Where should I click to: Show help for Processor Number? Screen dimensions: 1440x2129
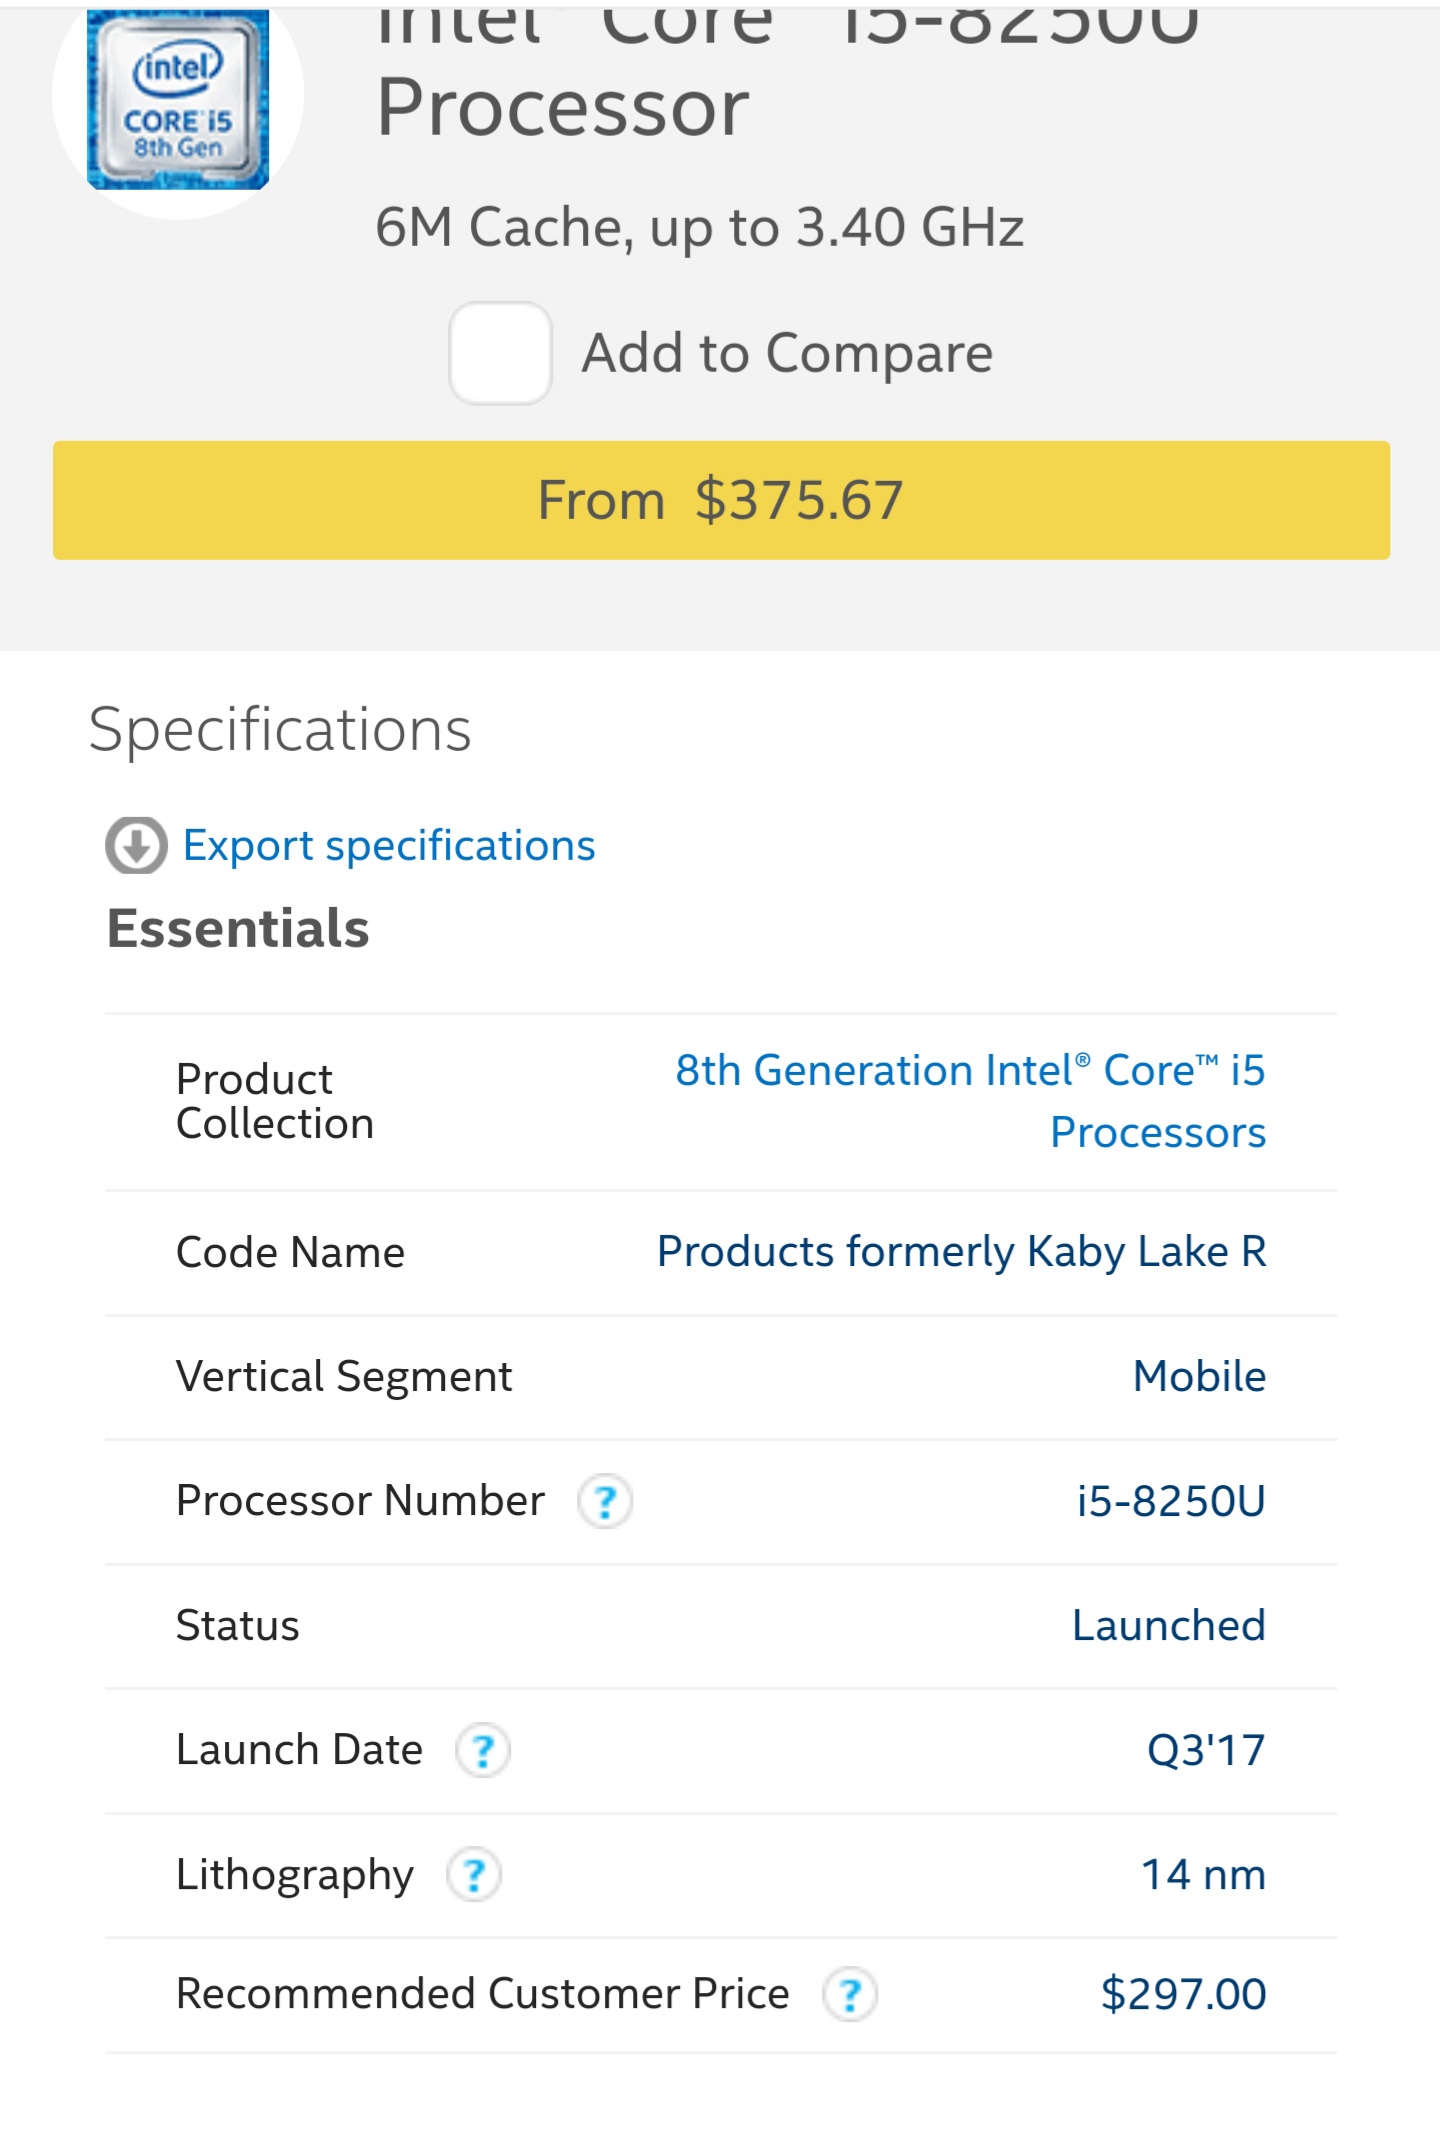[x=605, y=1501]
